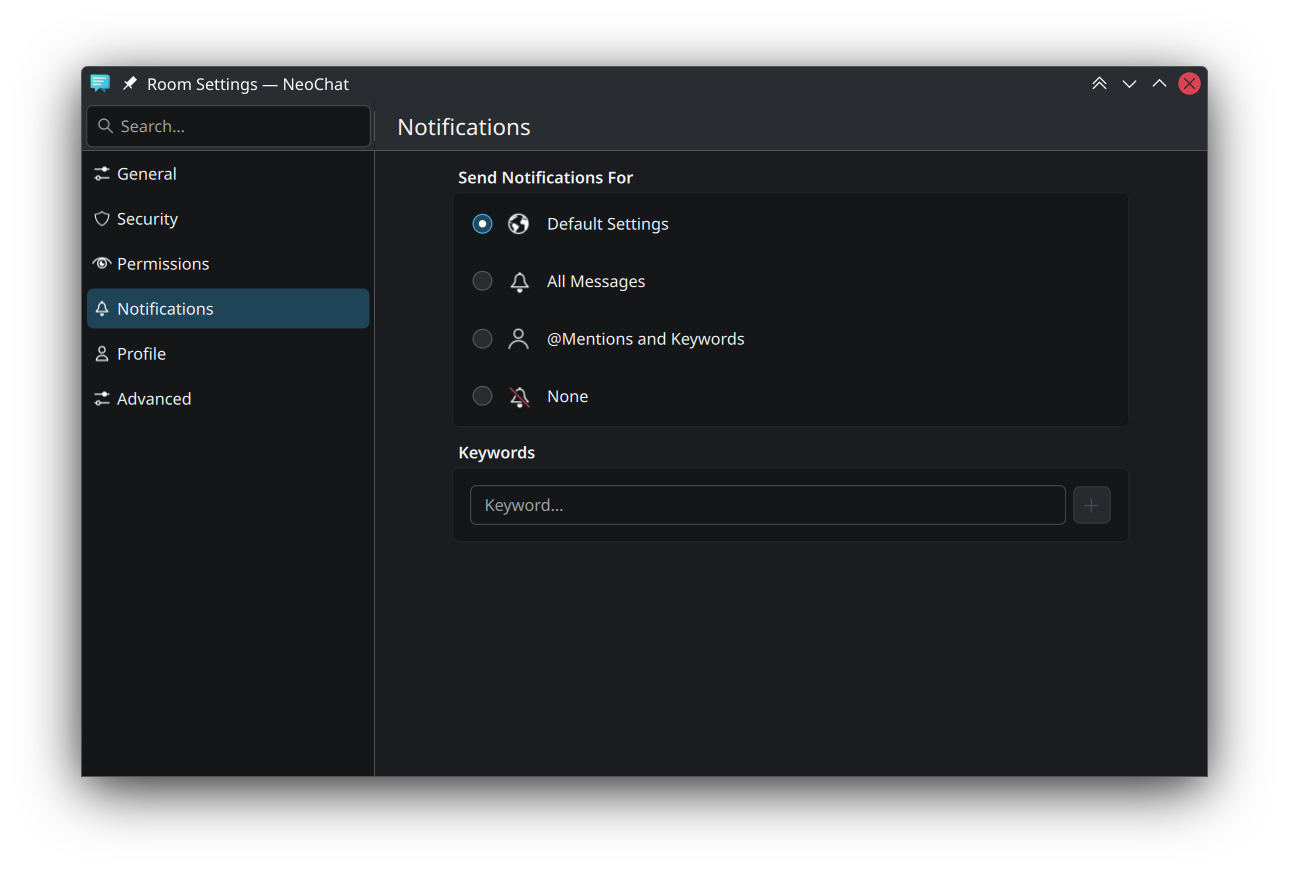
Task: Click the shield icon beside Security
Action: coord(101,219)
